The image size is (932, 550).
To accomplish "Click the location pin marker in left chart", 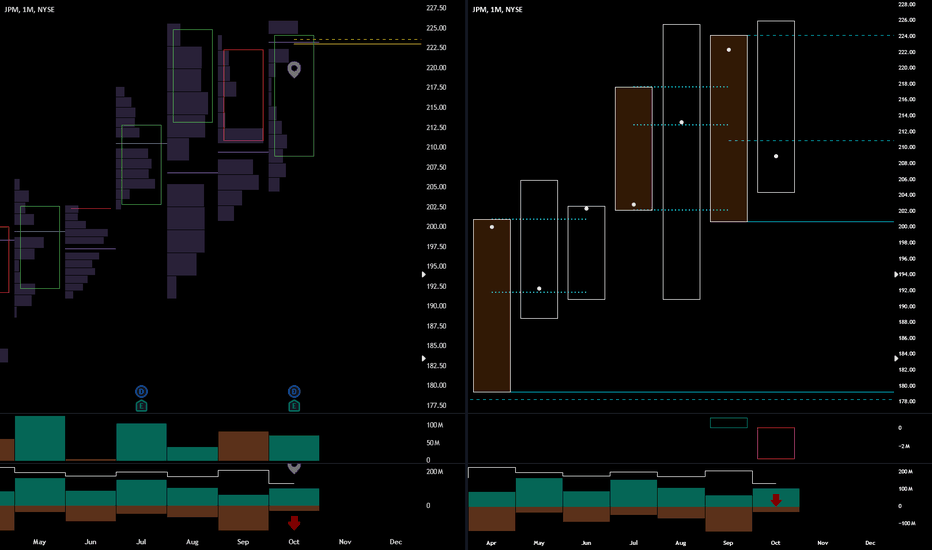I will 294,70.
